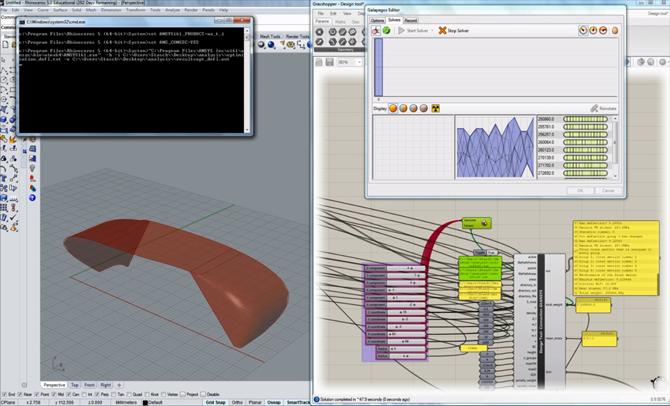Enable the Int osnap checkbox
Image resolution: width=670 pixels, height=406 pixels.
[x=84, y=394]
